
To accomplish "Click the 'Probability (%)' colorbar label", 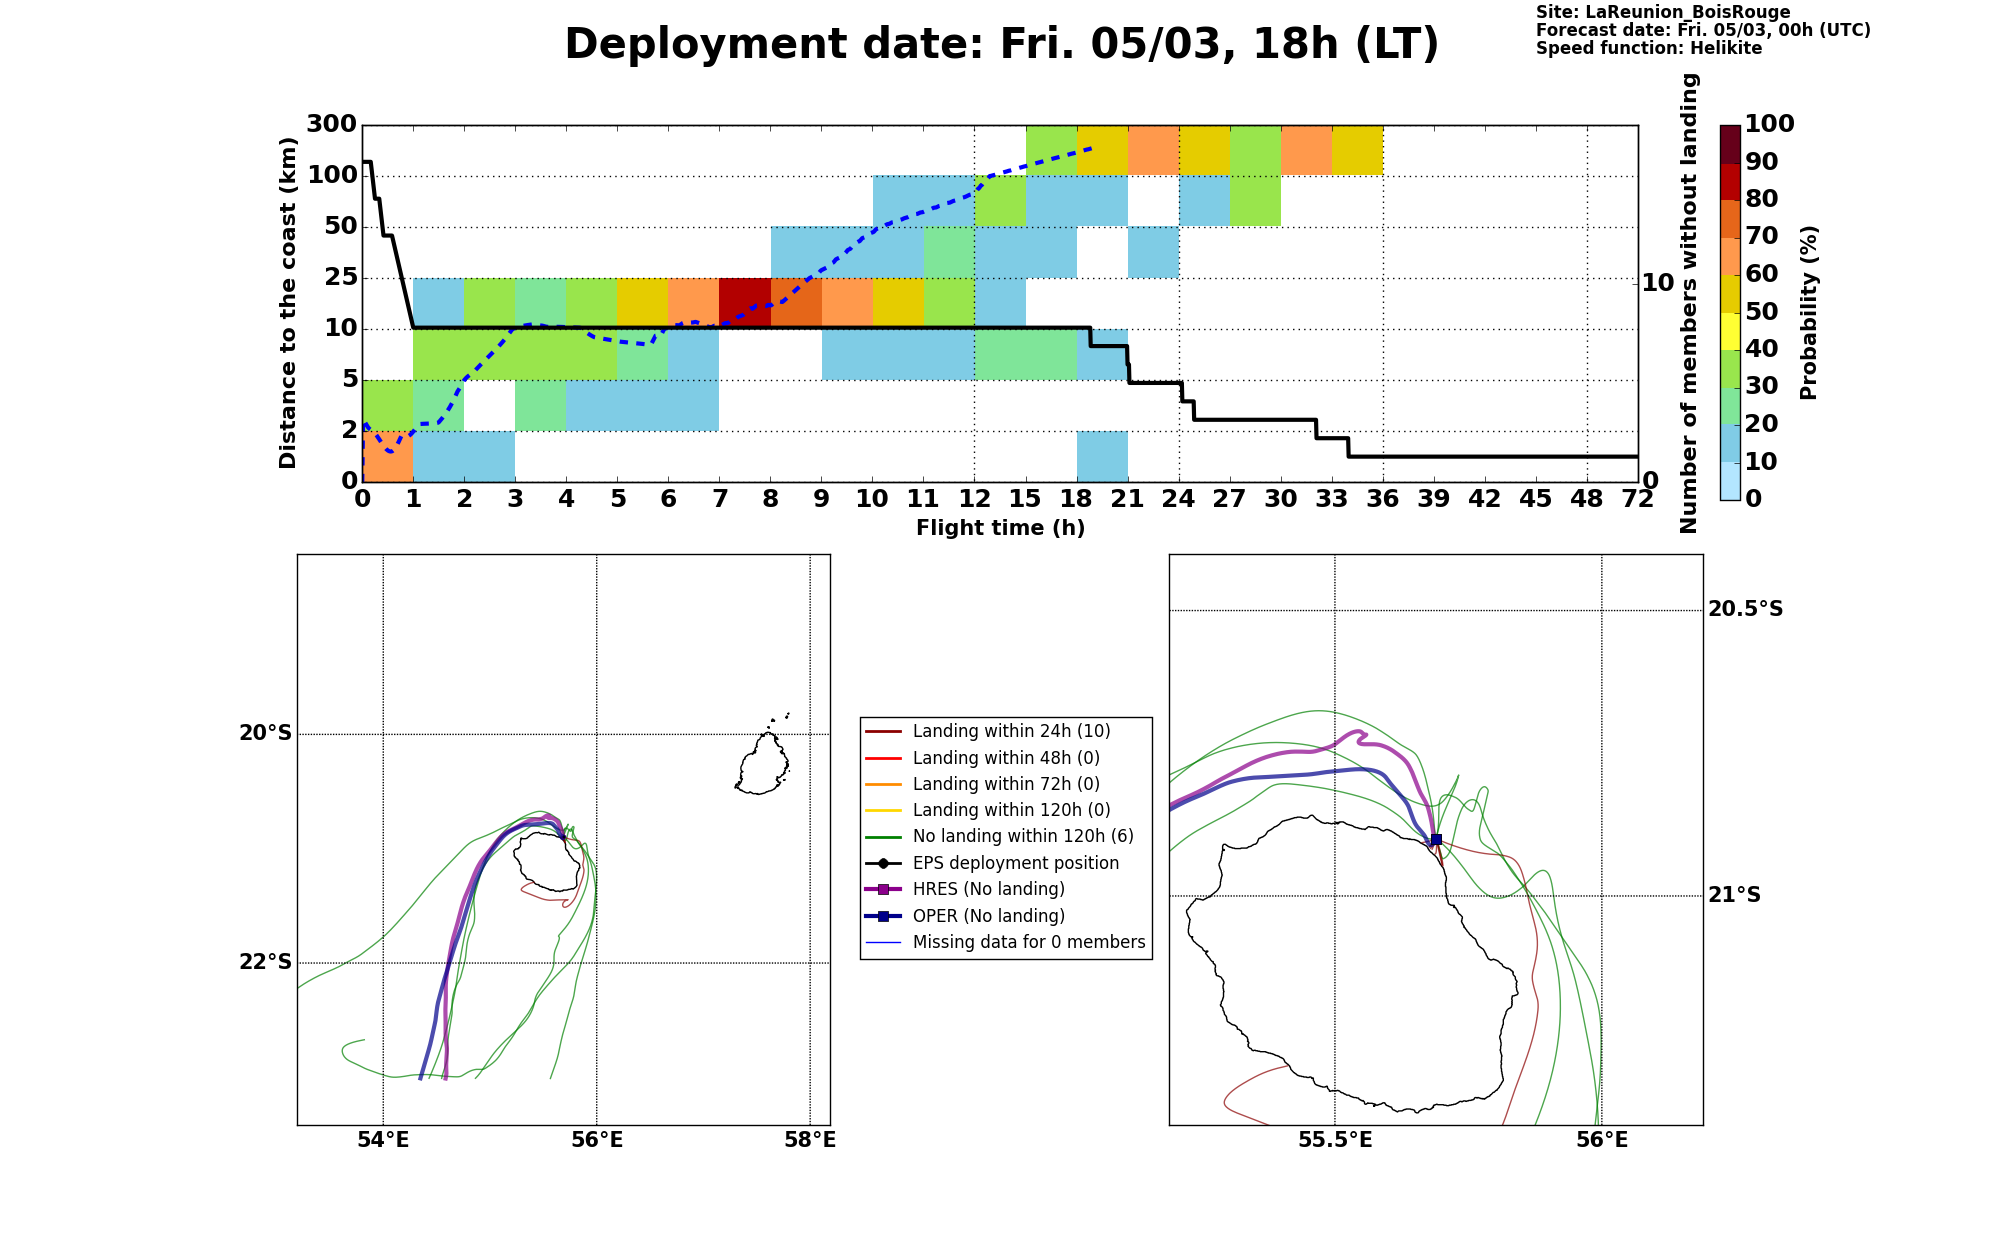I will [x=1808, y=312].
